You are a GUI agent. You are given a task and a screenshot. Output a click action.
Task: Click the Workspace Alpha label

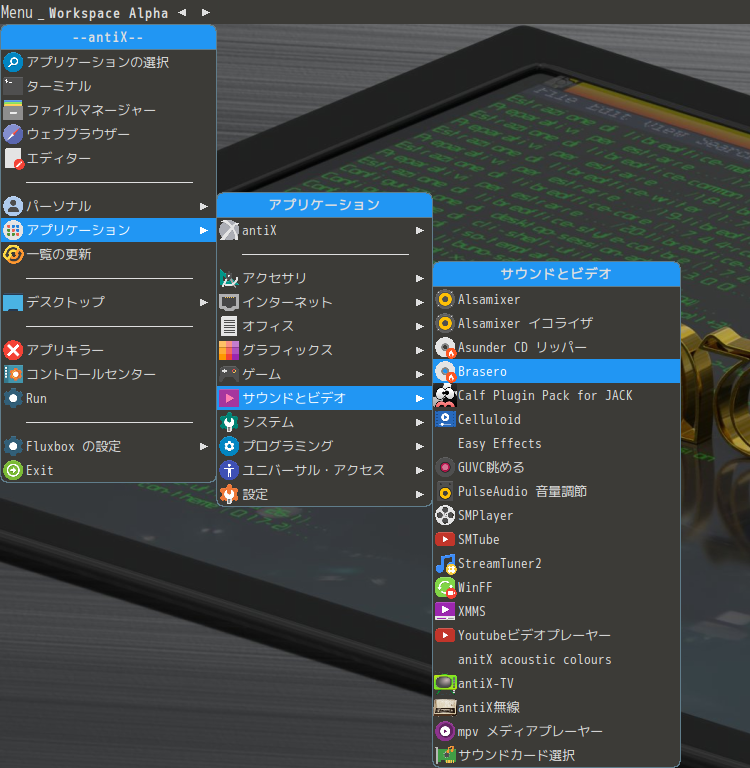coord(108,13)
